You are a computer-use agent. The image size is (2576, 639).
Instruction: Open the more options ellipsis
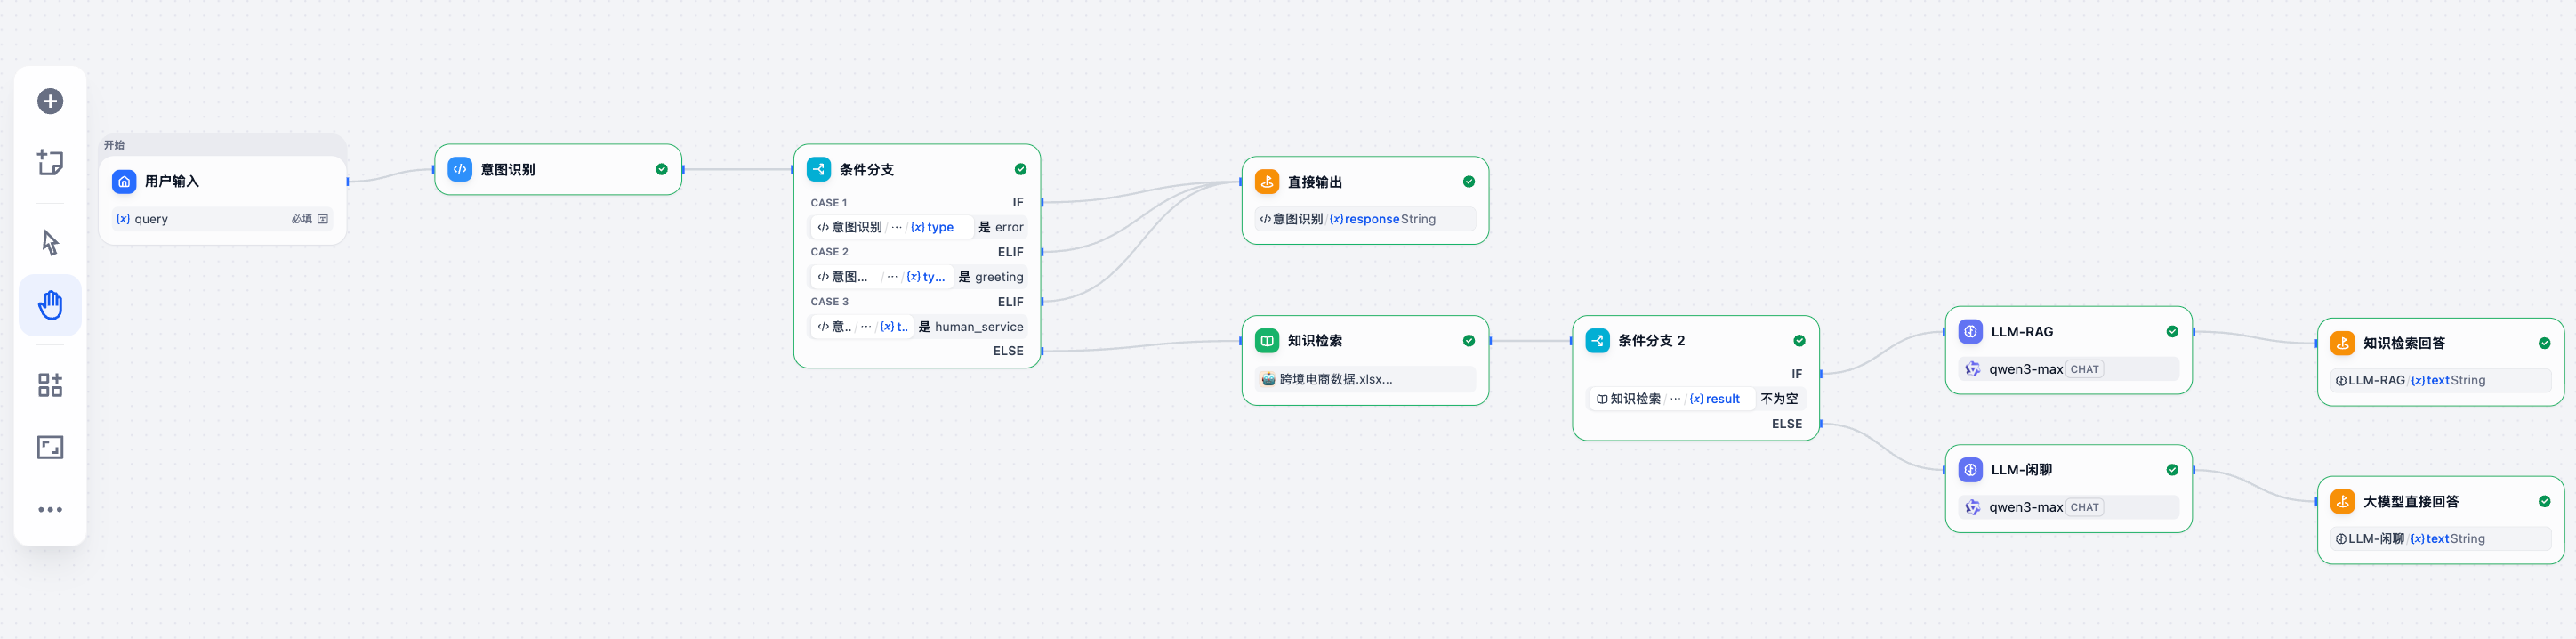point(50,510)
